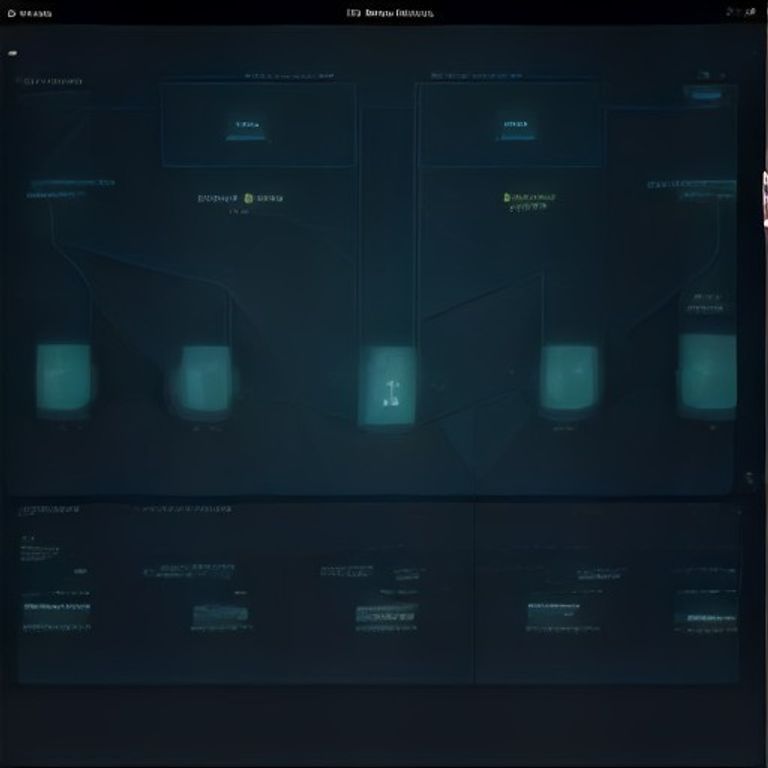Click the white symbol inside the center teal tank
Screen dimensions: 768x768
point(391,393)
